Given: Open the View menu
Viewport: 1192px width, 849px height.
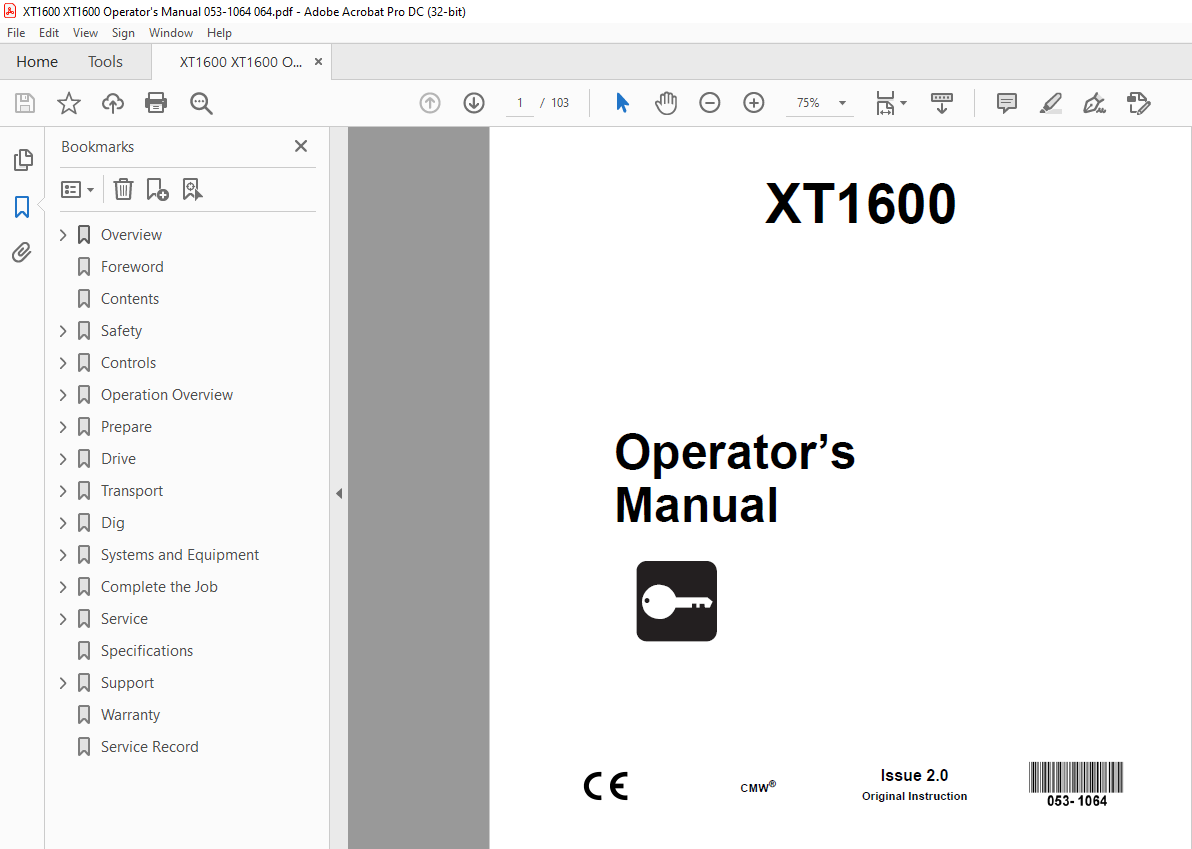Looking at the screenshot, I should 85,33.
